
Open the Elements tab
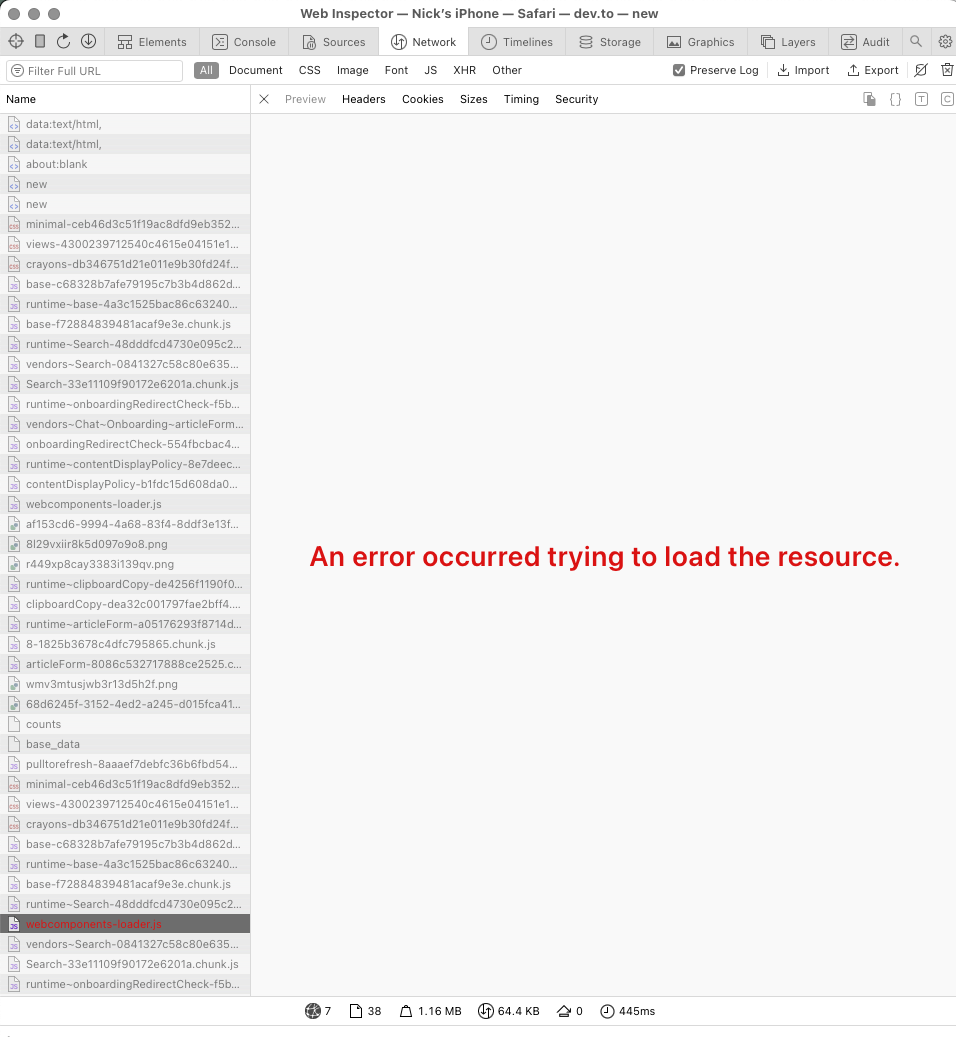152,42
